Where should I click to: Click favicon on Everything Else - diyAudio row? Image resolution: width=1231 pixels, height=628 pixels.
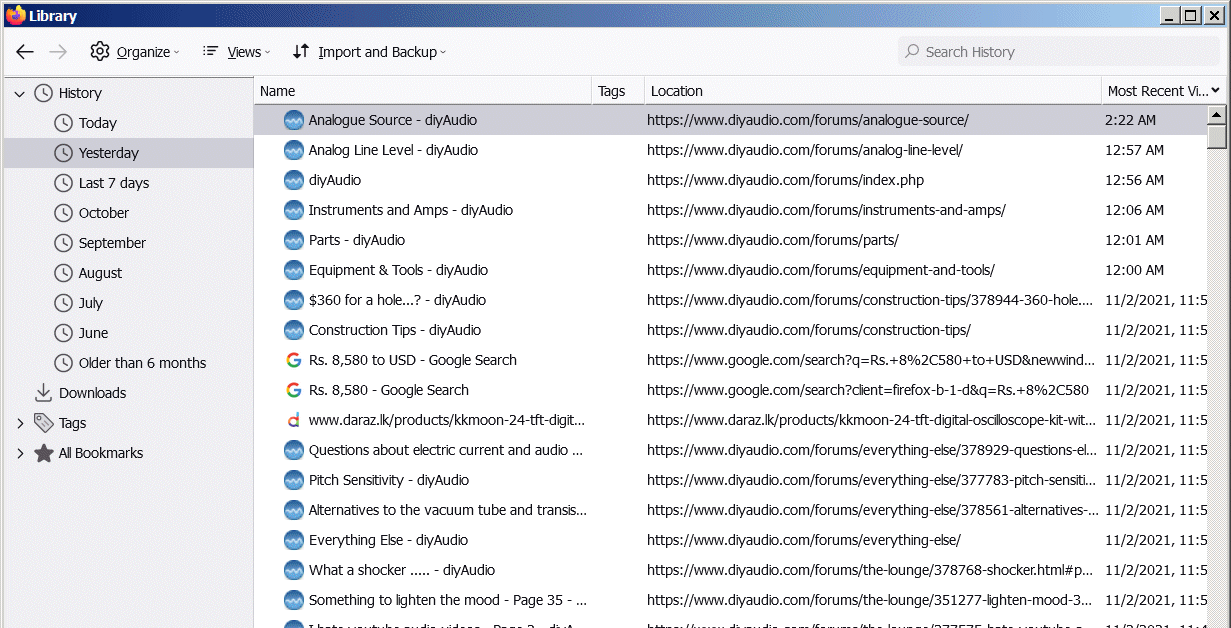pyautogui.click(x=293, y=540)
